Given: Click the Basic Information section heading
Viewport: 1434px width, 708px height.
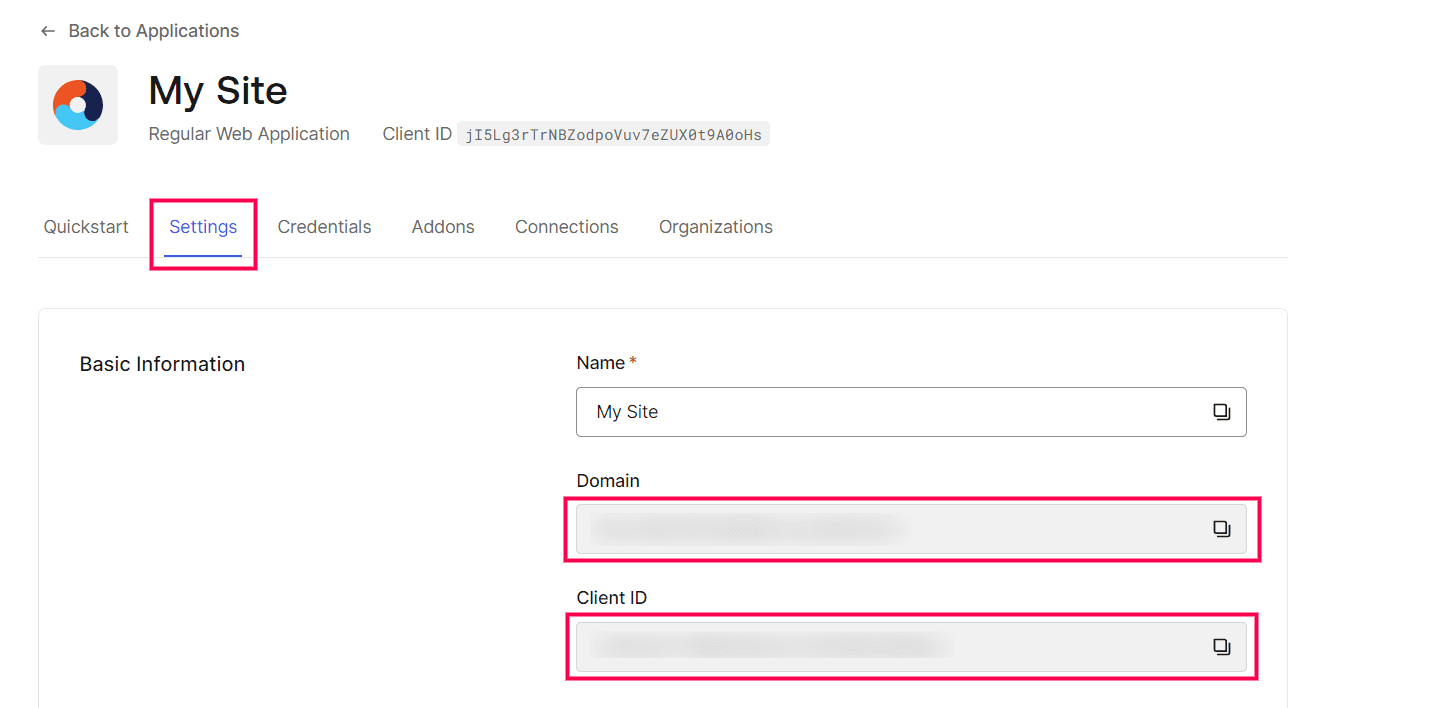Looking at the screenshot, I should tap(162, 364).
